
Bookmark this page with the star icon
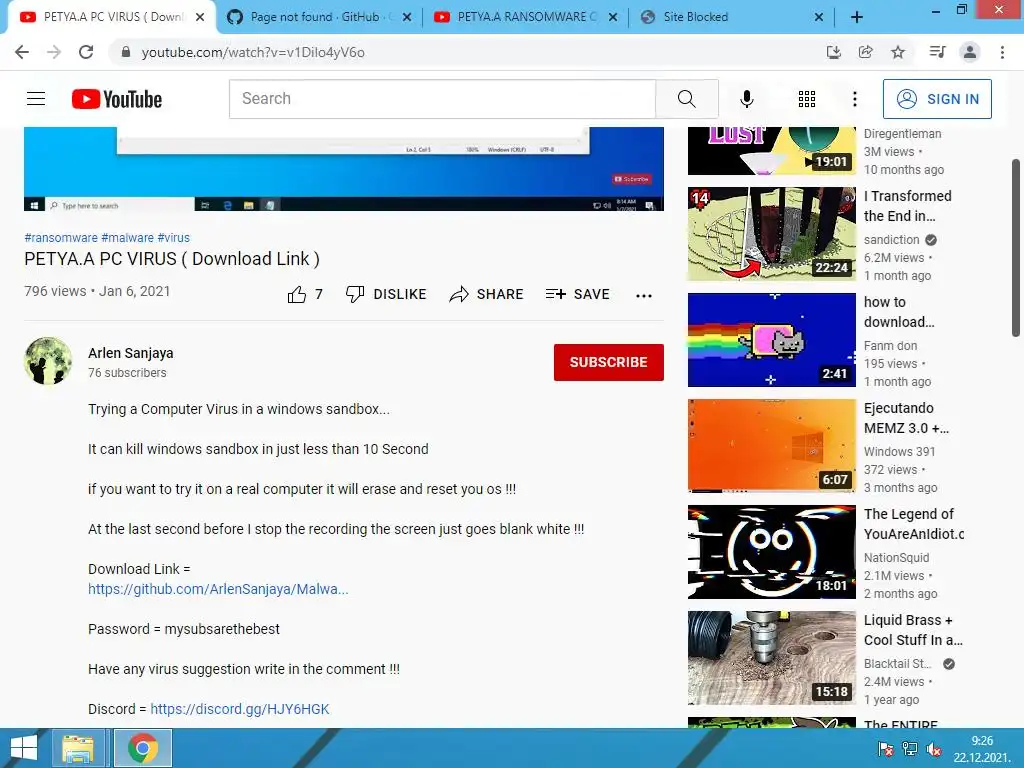[898, 52]
